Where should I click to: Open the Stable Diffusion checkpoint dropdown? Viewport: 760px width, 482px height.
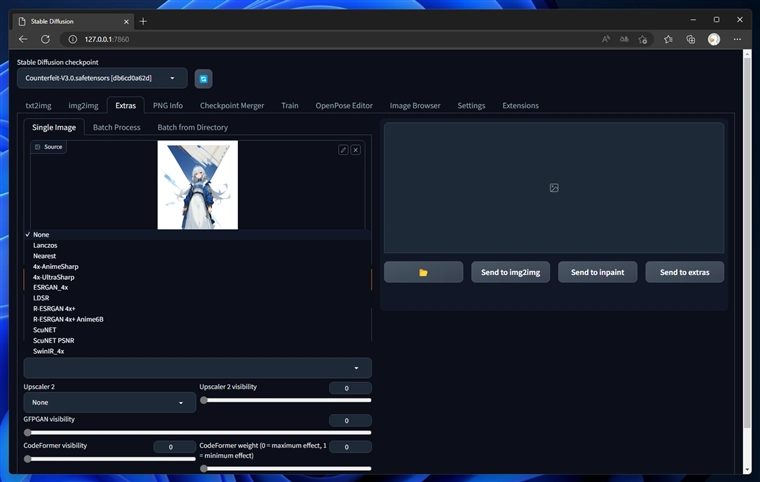(x=102, y=78)
